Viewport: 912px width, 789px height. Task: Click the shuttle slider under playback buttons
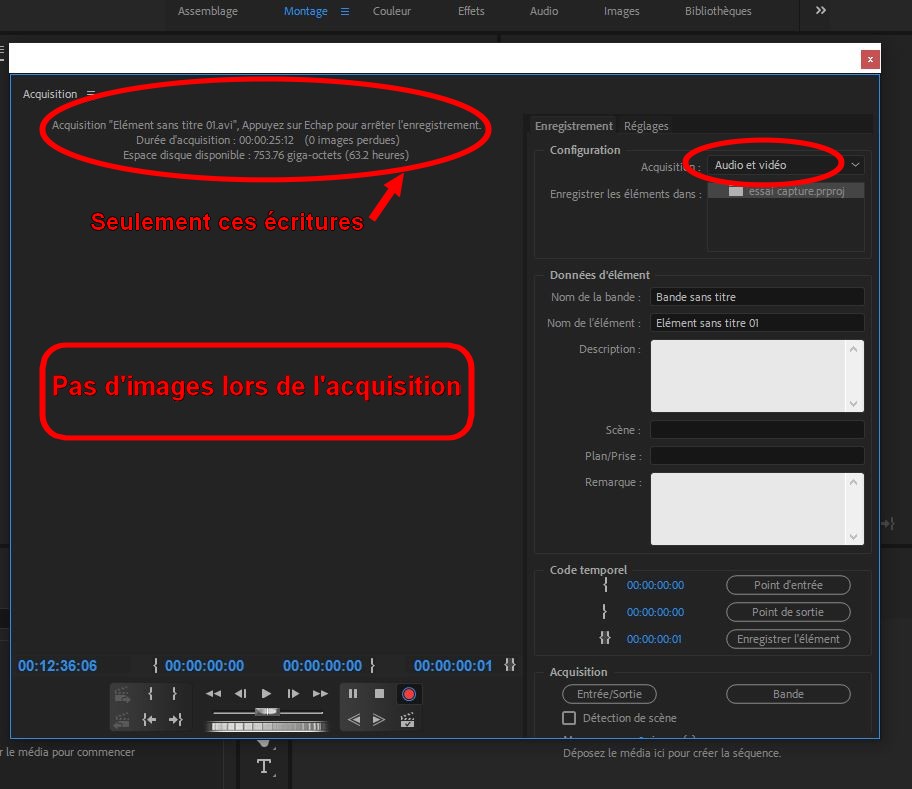pyautogui.click(x=266, y=712)
